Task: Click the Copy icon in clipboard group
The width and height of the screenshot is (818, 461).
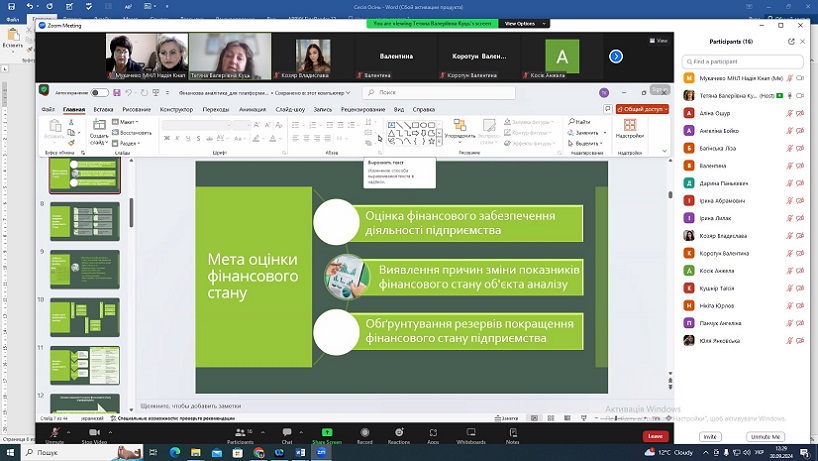Action: 71,132
